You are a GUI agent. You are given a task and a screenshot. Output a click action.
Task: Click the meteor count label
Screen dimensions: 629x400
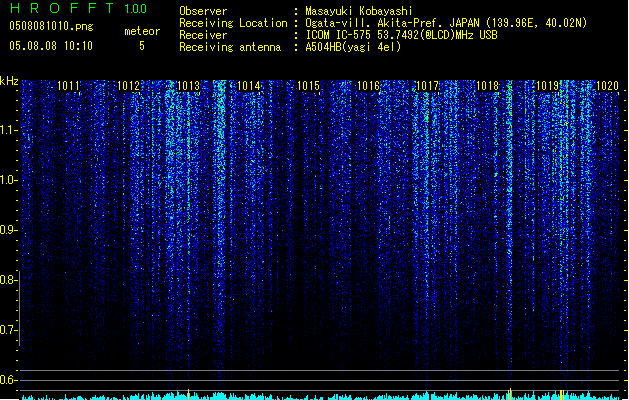(x=142, y=31)
